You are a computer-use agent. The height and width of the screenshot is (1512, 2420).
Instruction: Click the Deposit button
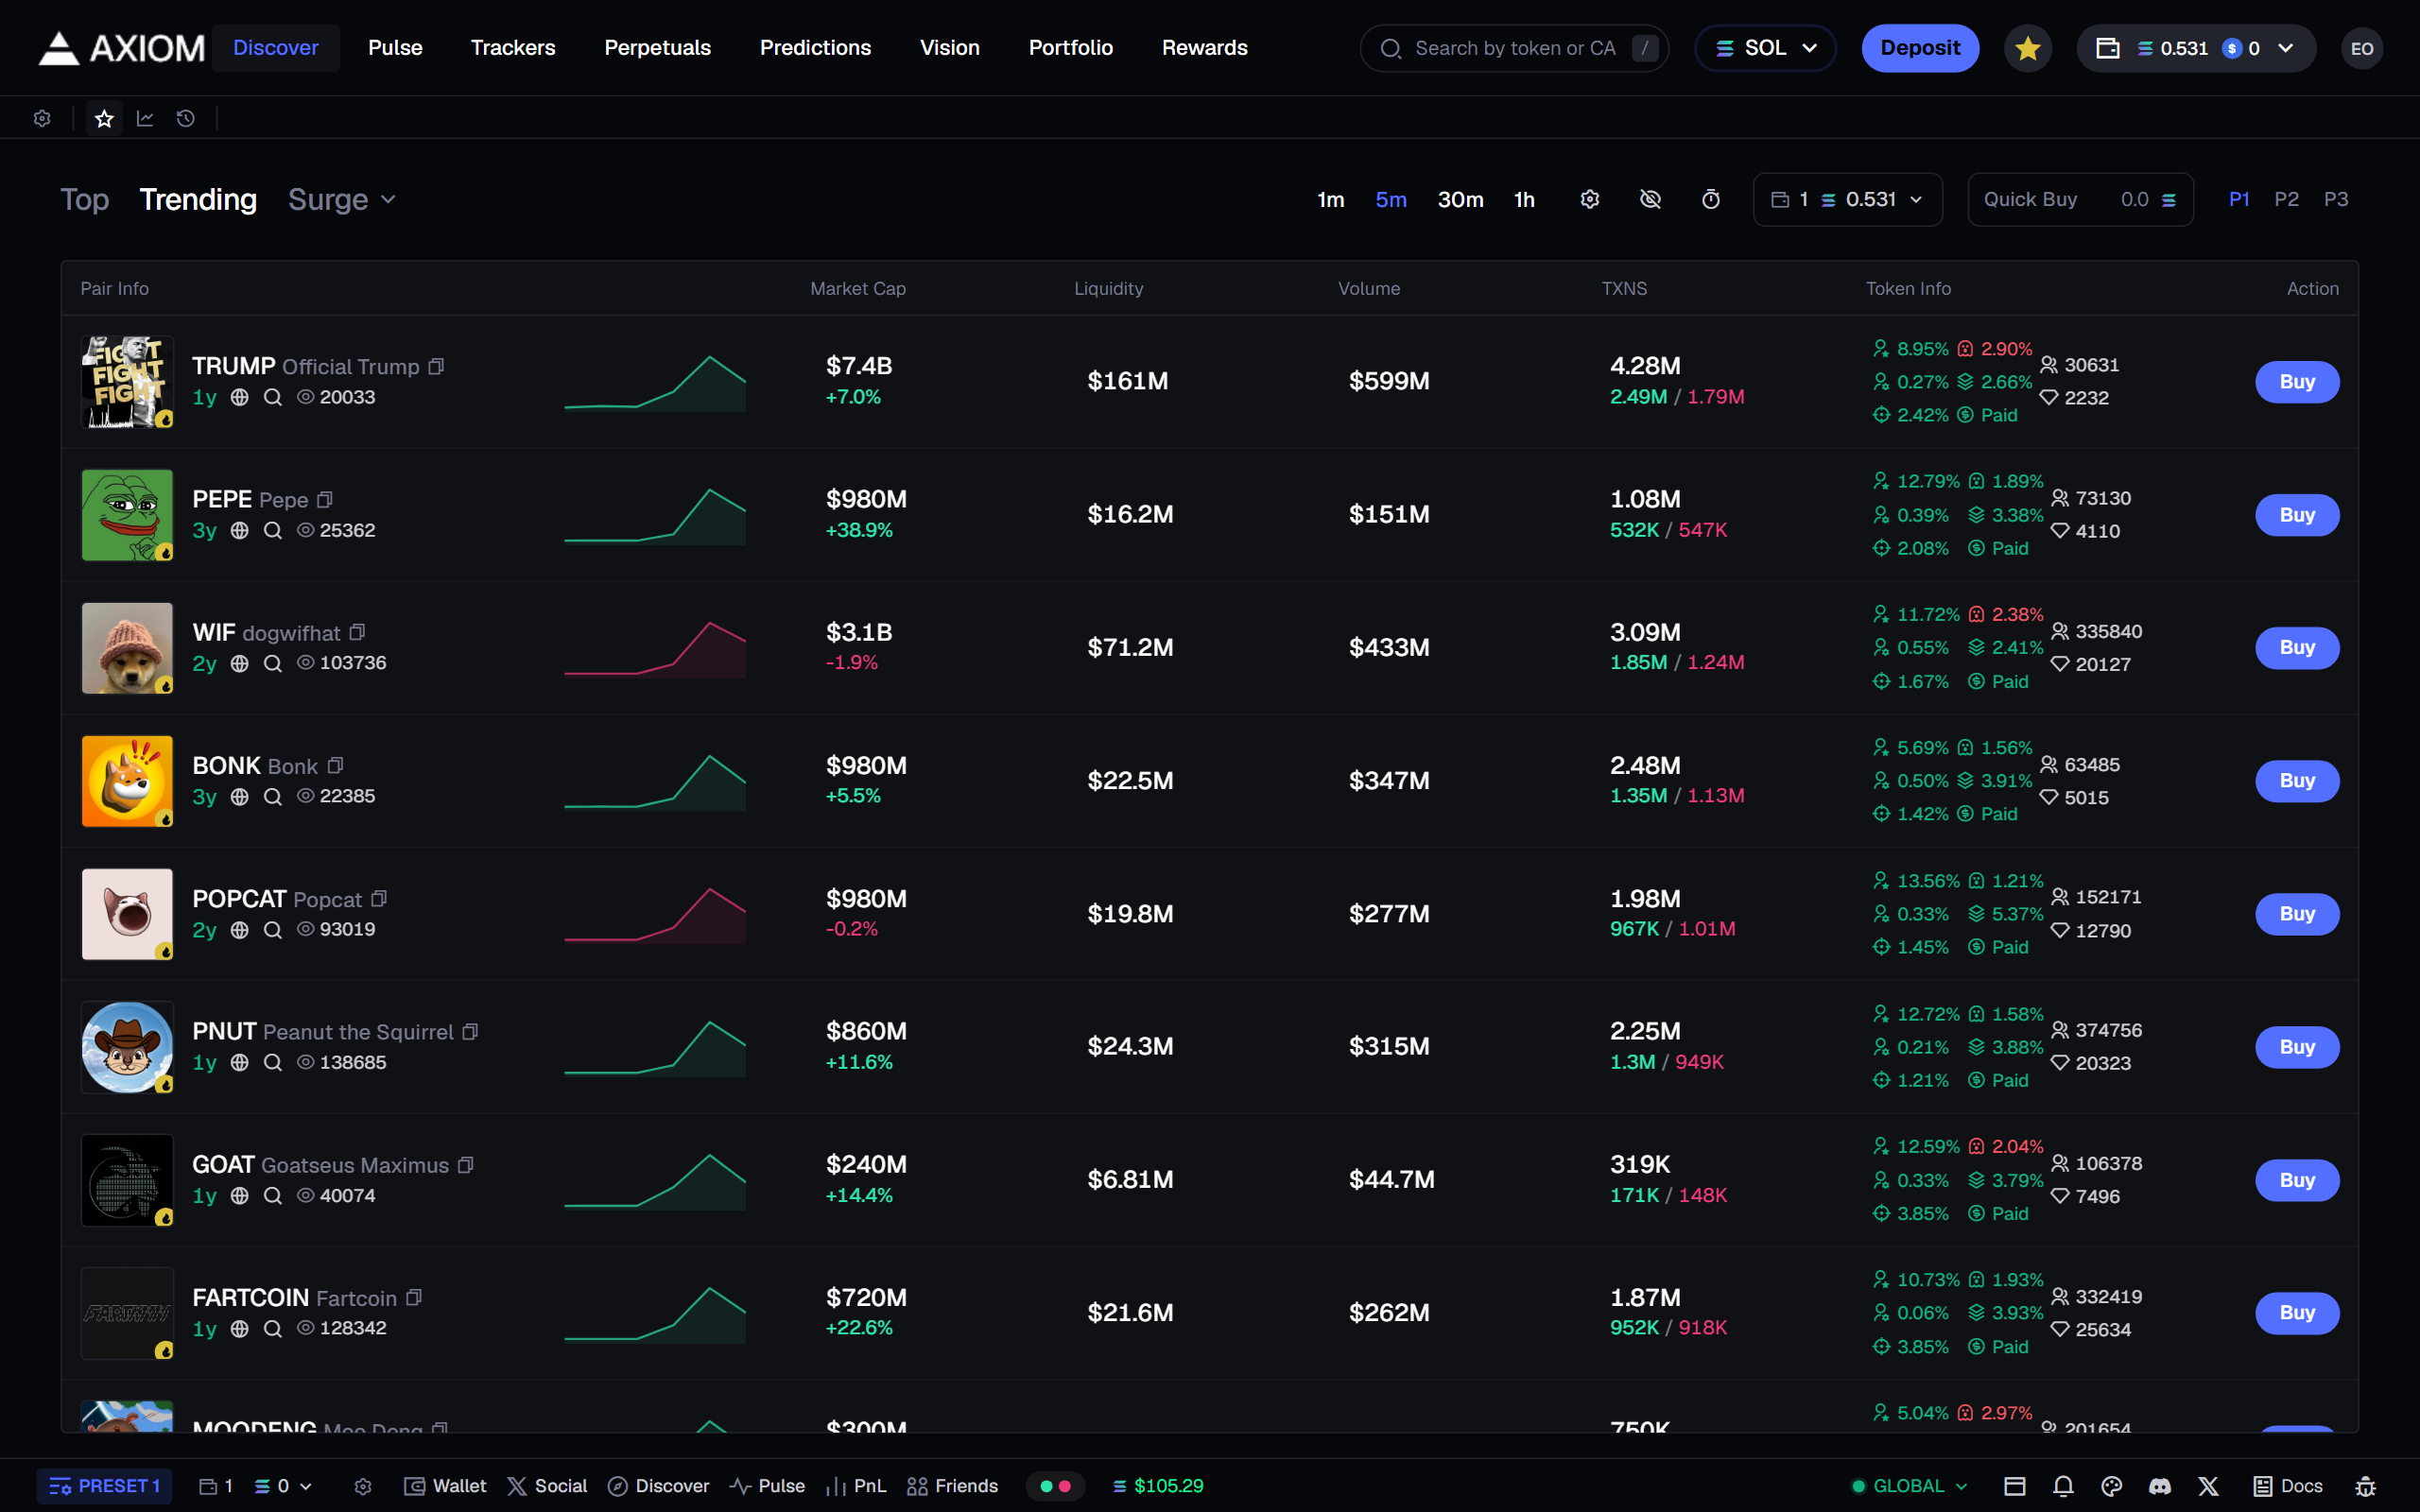click(x=1920, y=48)
